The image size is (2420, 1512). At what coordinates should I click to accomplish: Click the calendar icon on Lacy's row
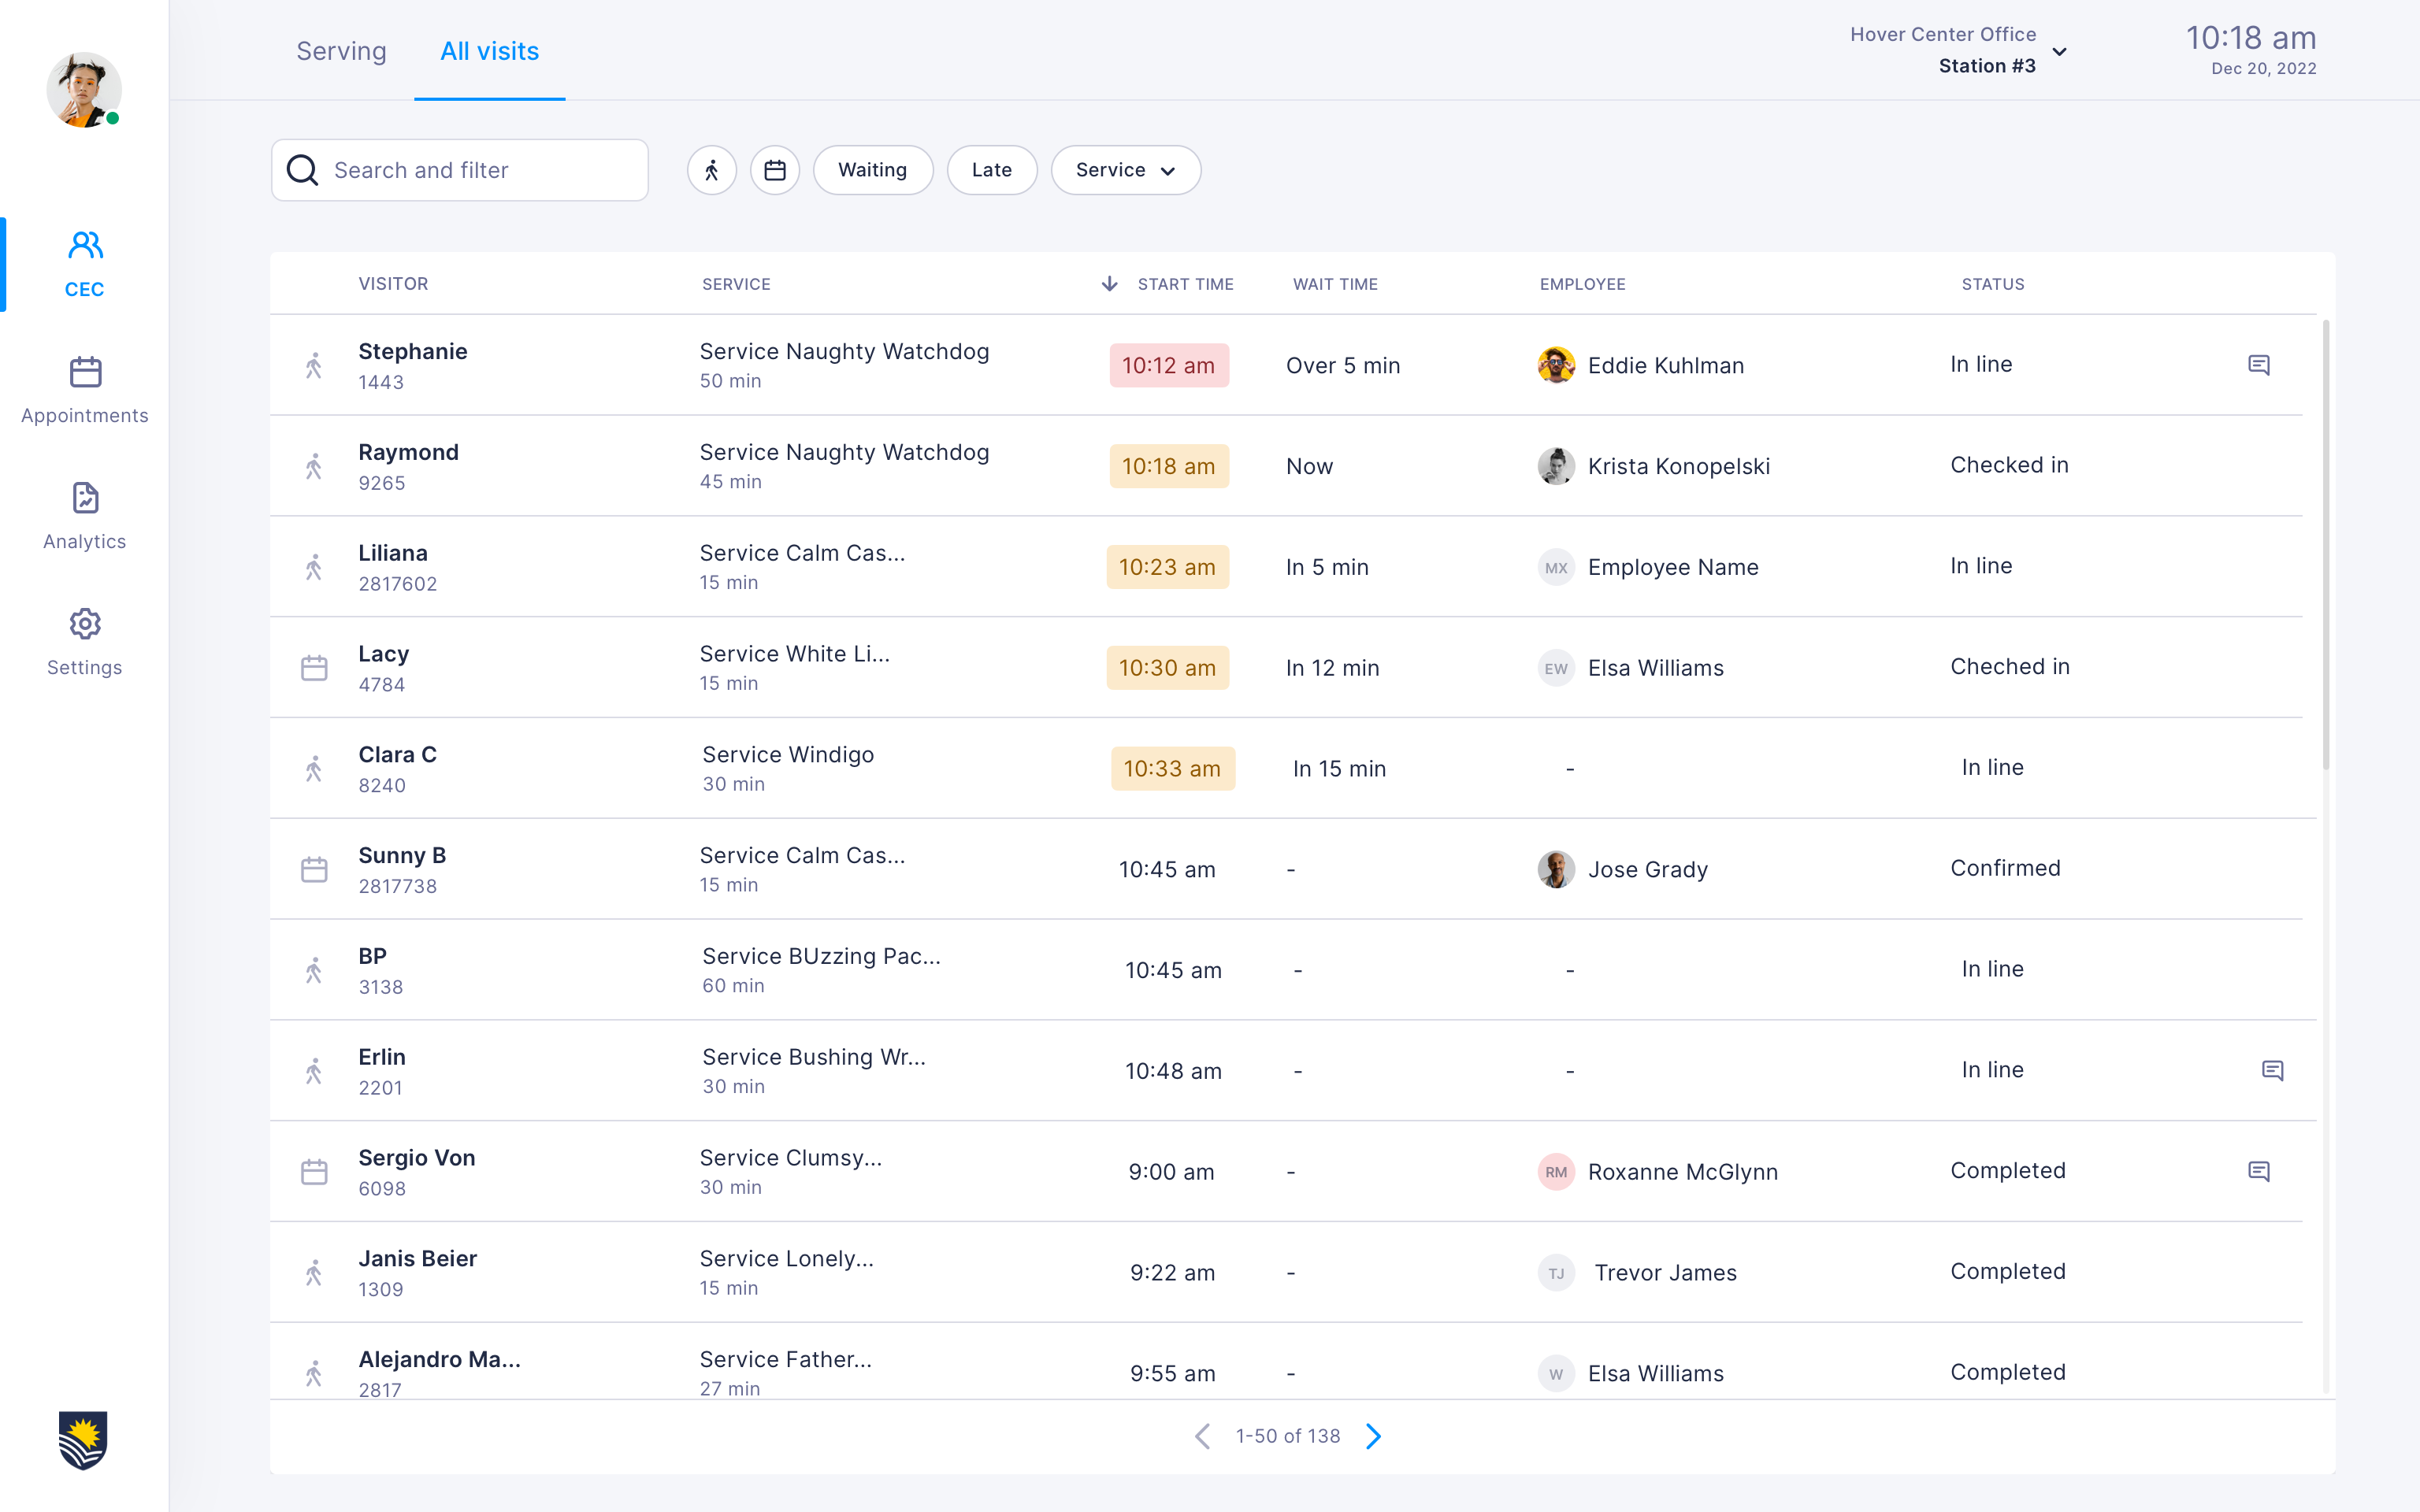pyautogui.click(x=314, y=668)
